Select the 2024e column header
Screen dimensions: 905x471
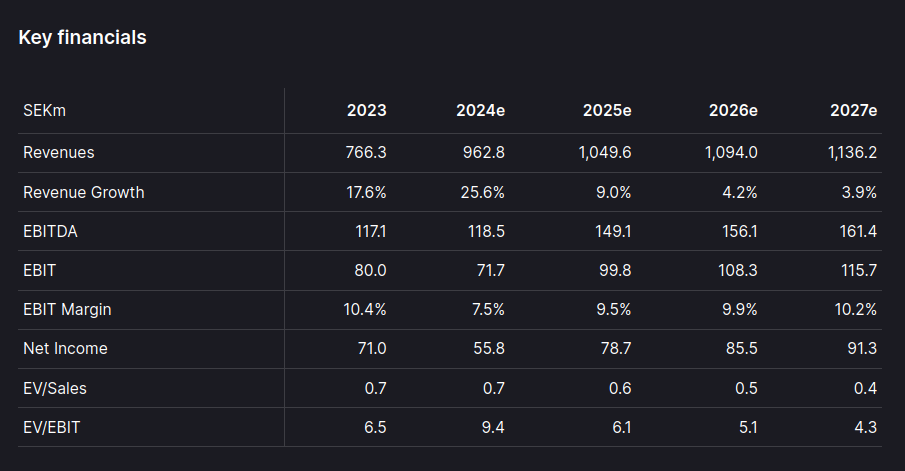(x=481, y=110)
